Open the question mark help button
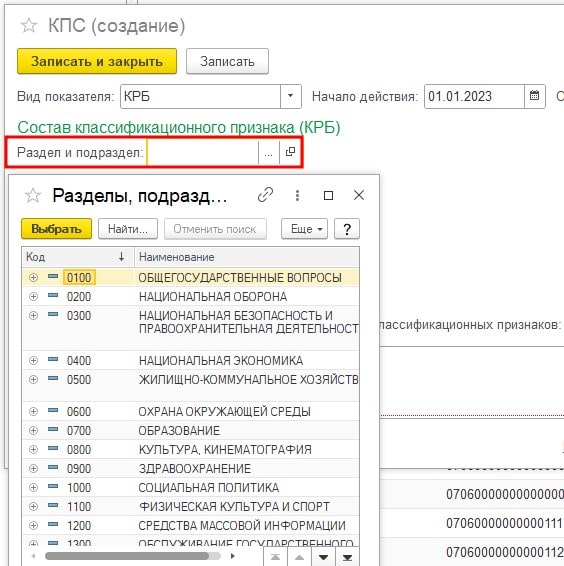Viewport: 564px width, 566px height. pyautogui.click(x=347, y=229)
